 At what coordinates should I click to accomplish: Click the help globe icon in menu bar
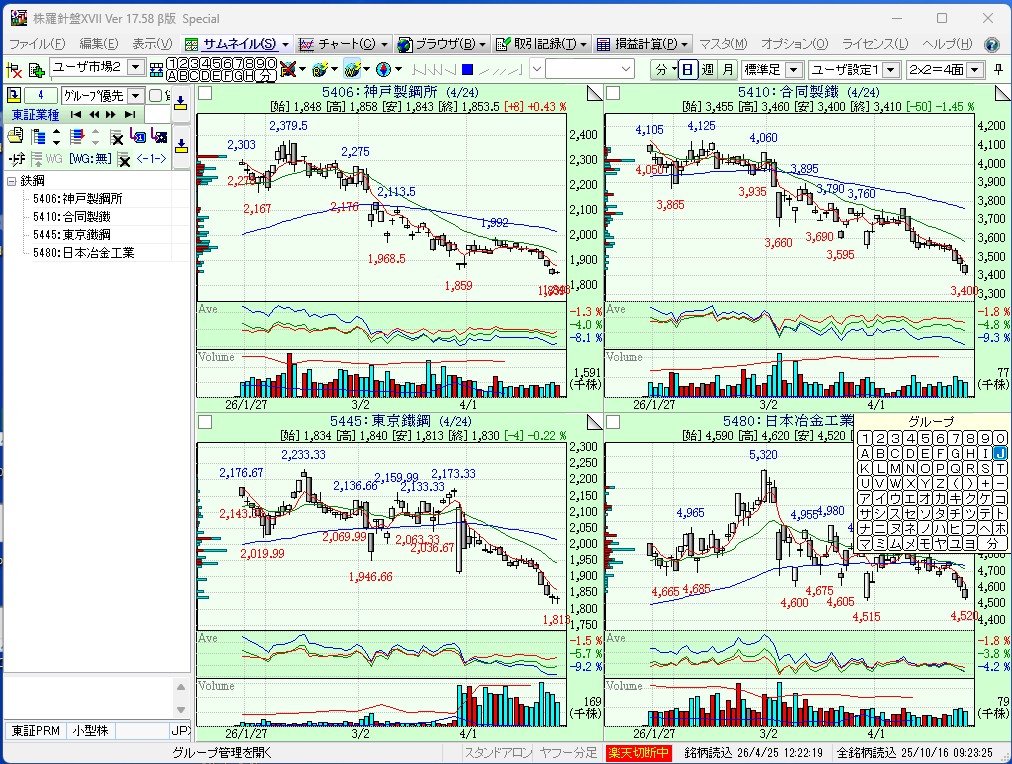(x=991, y=44)
